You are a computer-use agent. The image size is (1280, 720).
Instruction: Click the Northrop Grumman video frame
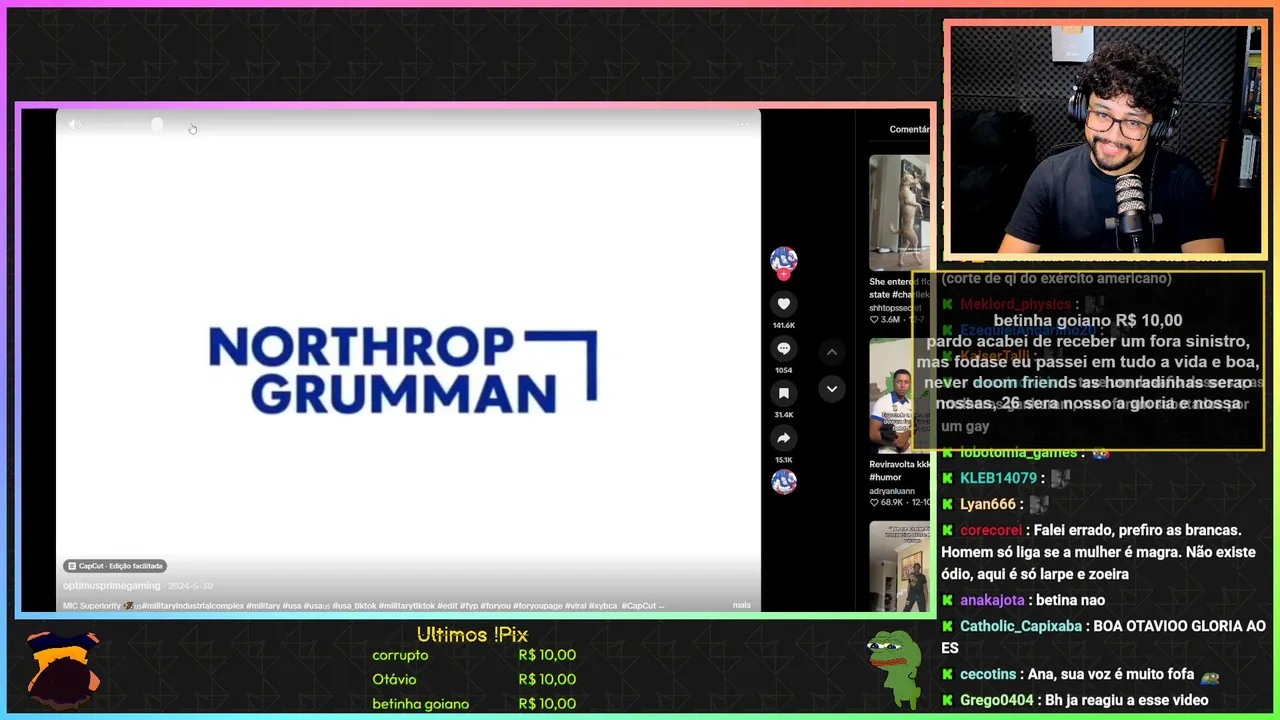tap(408, 360)
